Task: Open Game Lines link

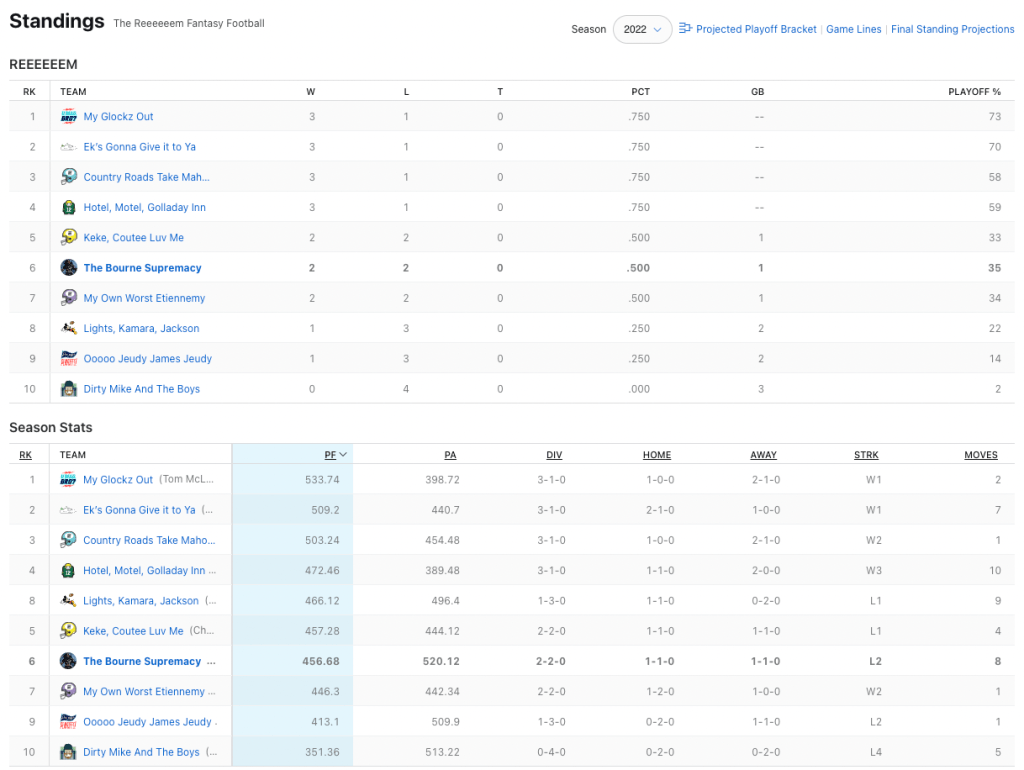Action: [x=853, y=30]
